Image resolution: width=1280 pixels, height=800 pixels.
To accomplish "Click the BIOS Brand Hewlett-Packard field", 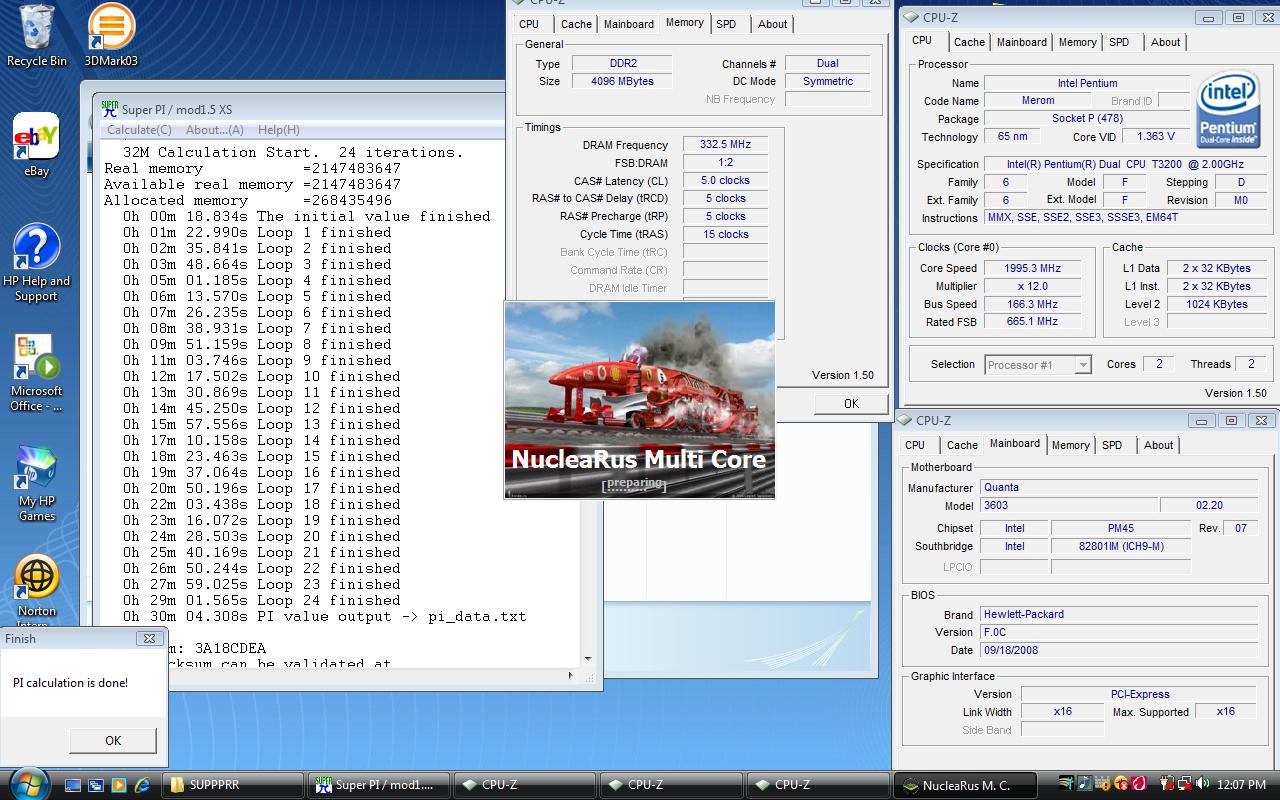I will [1118, 614].
